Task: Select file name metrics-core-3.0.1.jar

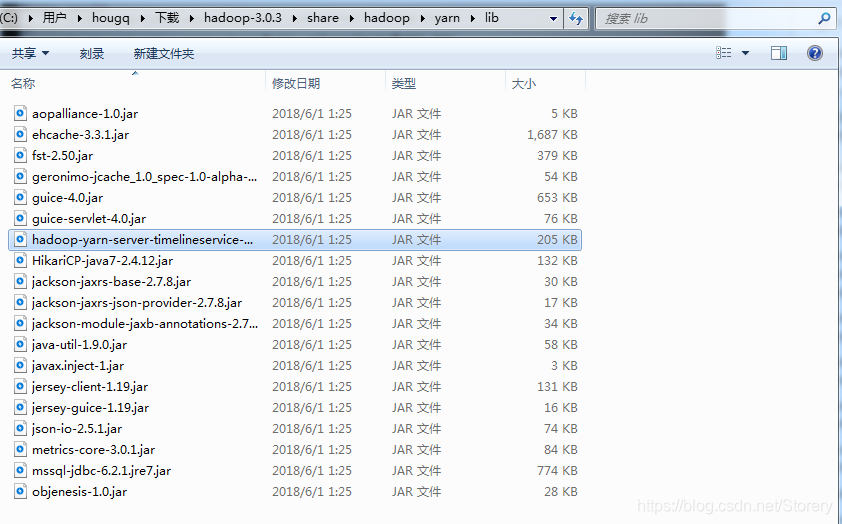Action: click(x=93, y=449)
